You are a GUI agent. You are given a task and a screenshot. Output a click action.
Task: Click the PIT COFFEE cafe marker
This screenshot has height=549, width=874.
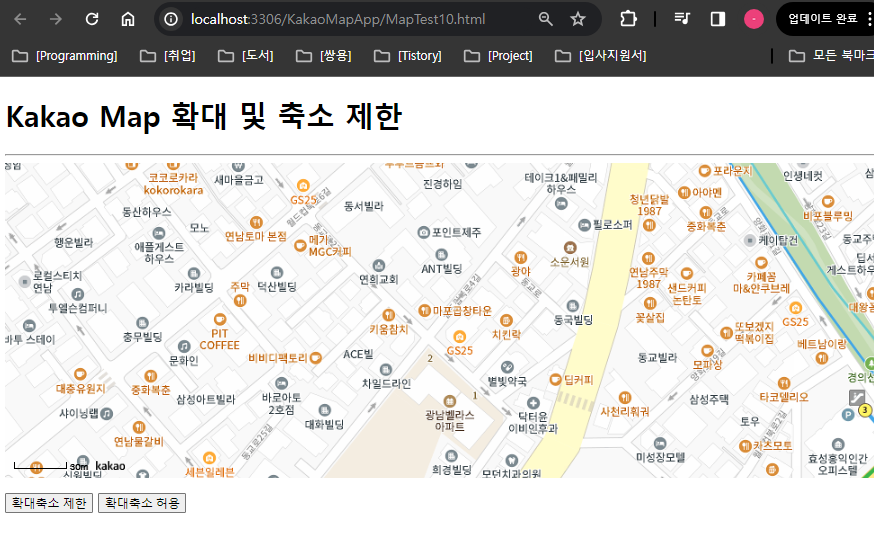coord(220,319)
